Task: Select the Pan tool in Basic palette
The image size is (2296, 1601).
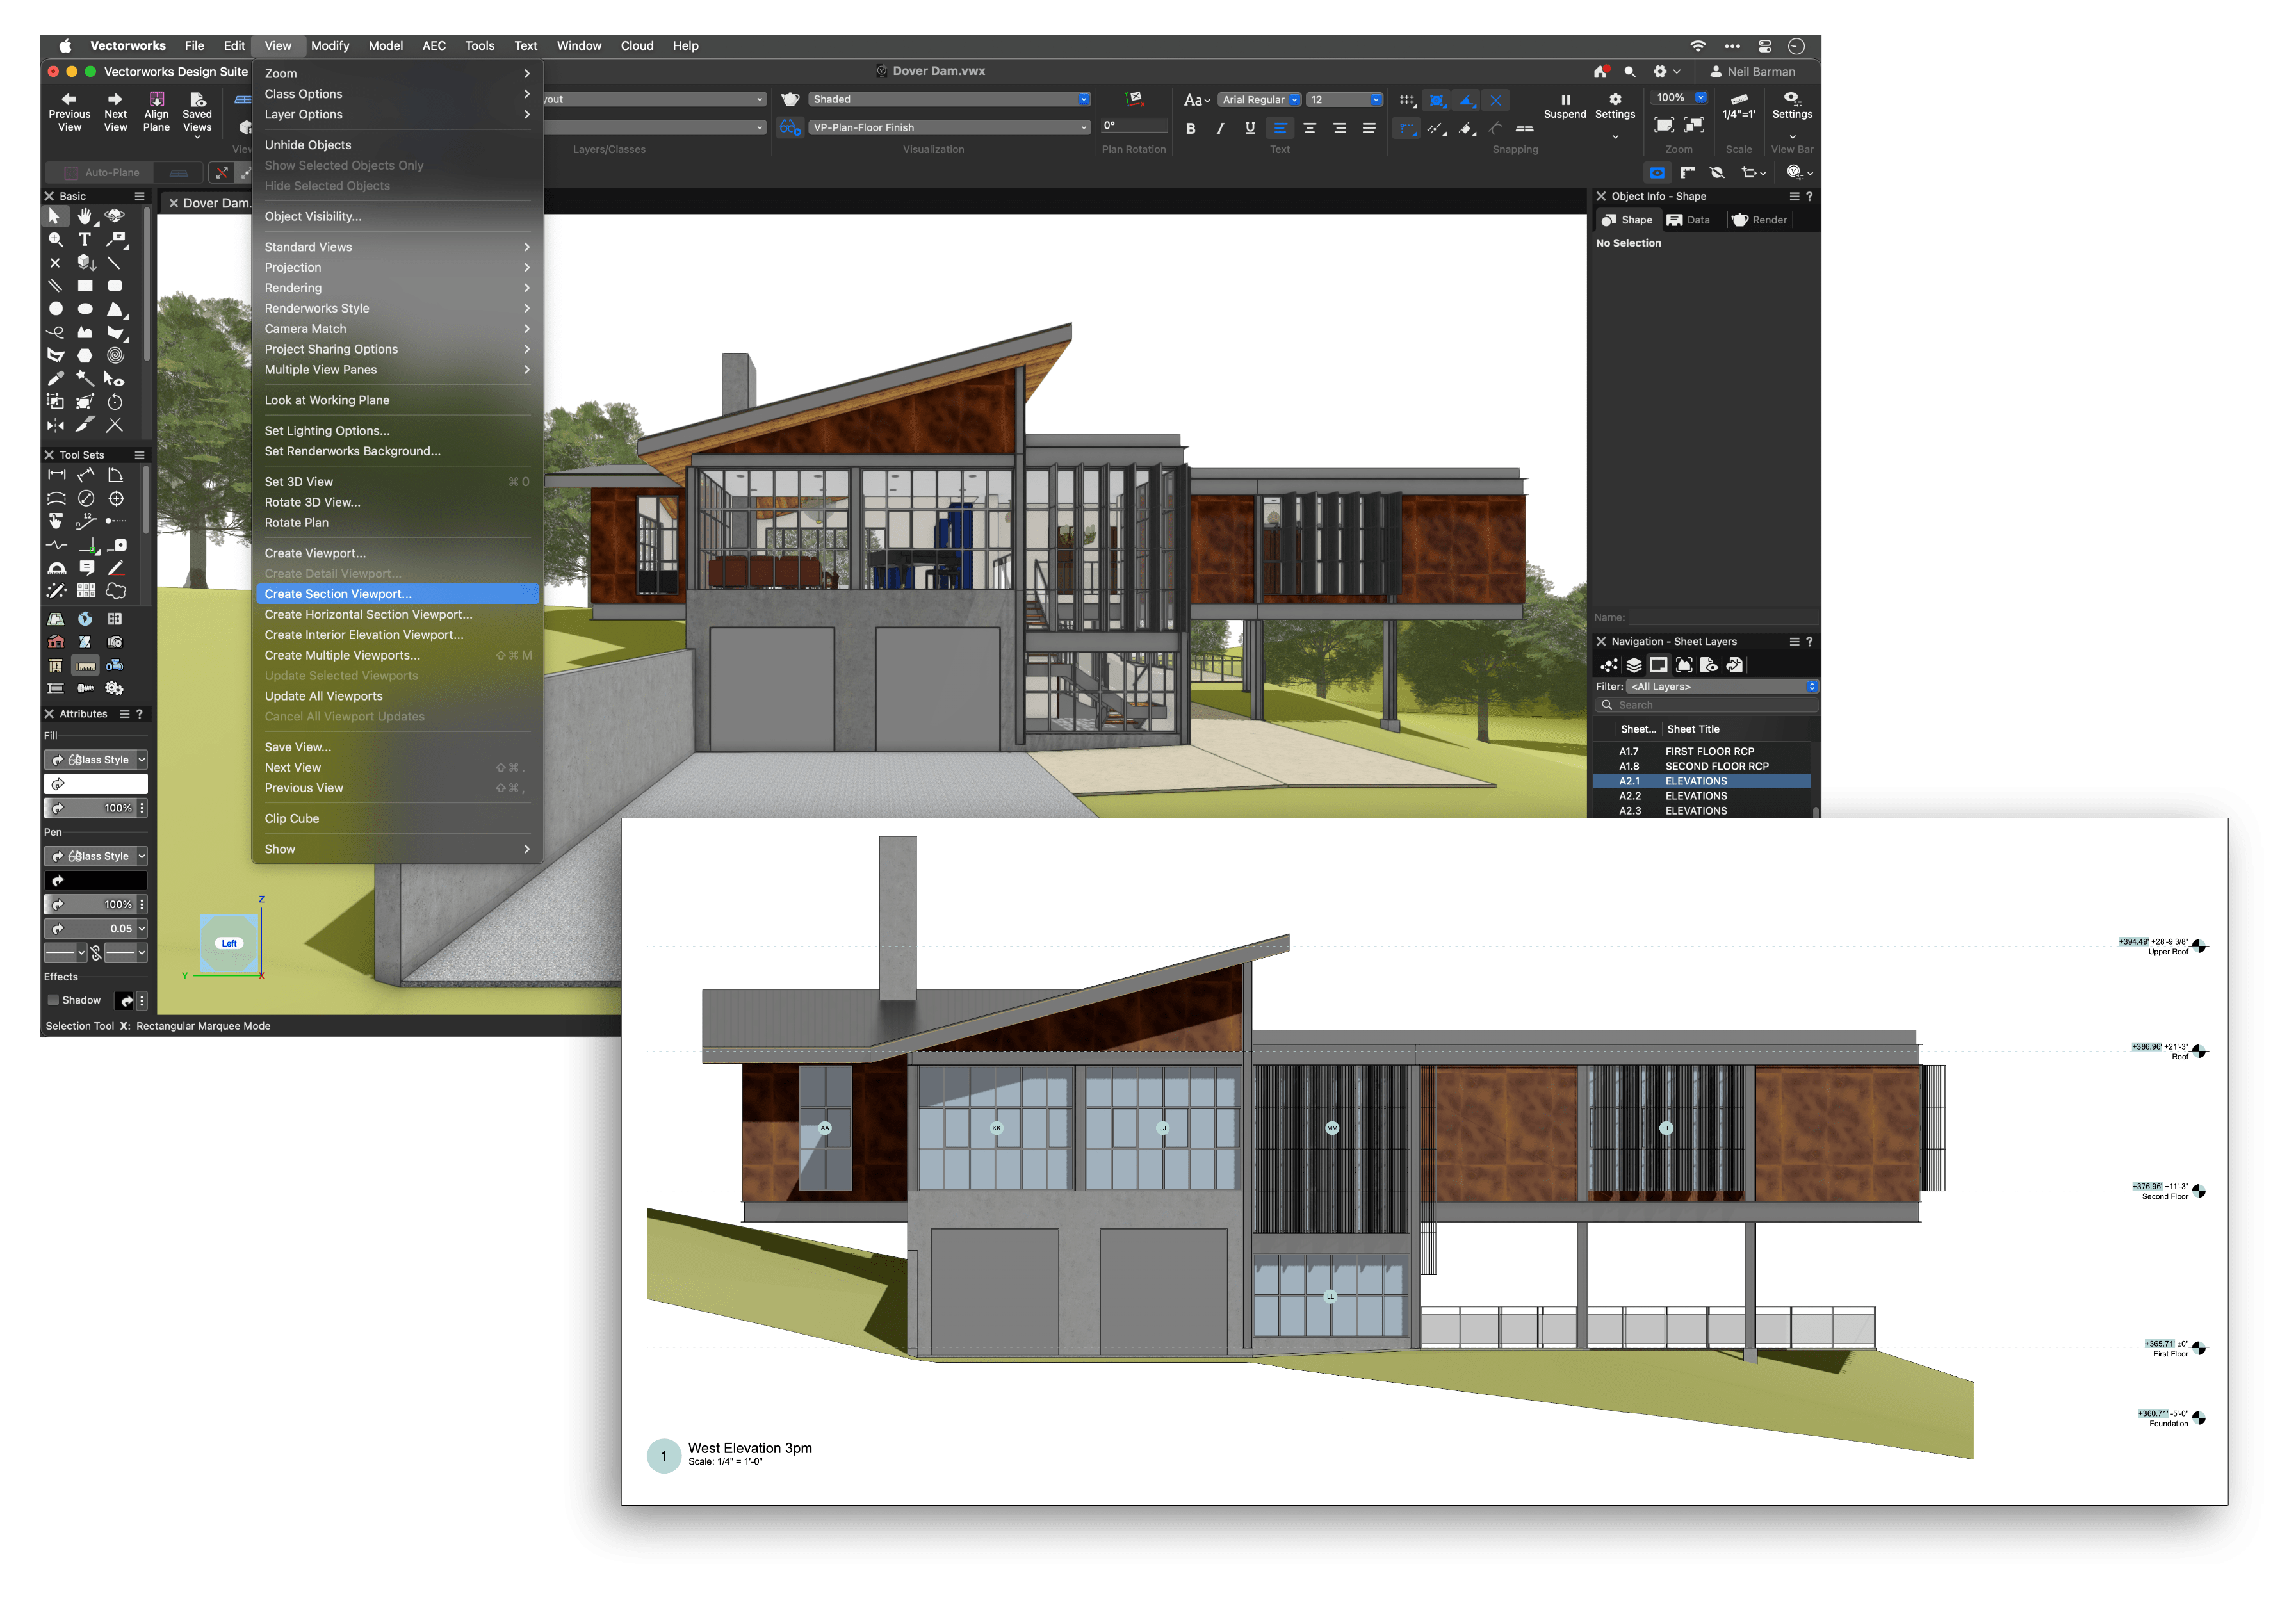Action: tap(85, 217)
